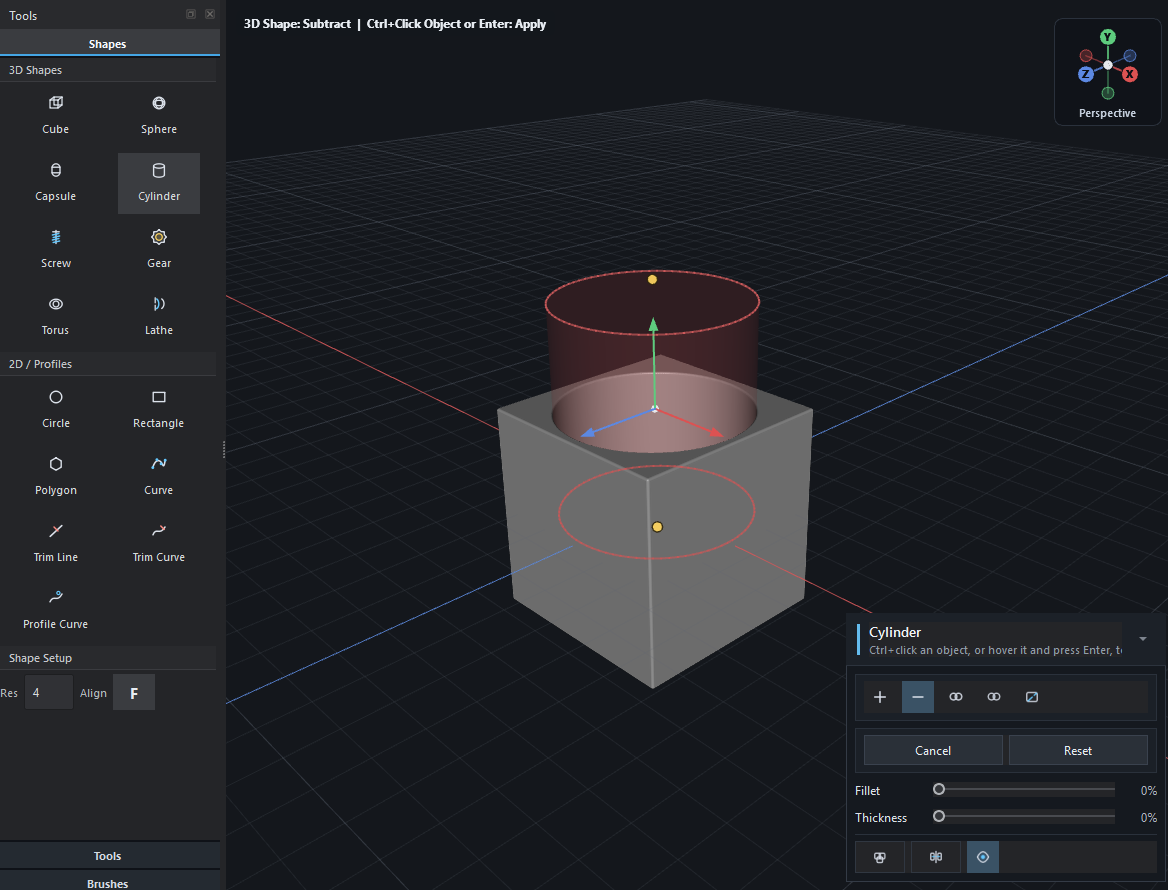The width and height of the screenshot is (1168, 890).
Task: Snap view to Z axis on gizmo
Action: click(x=1086, y=74)
